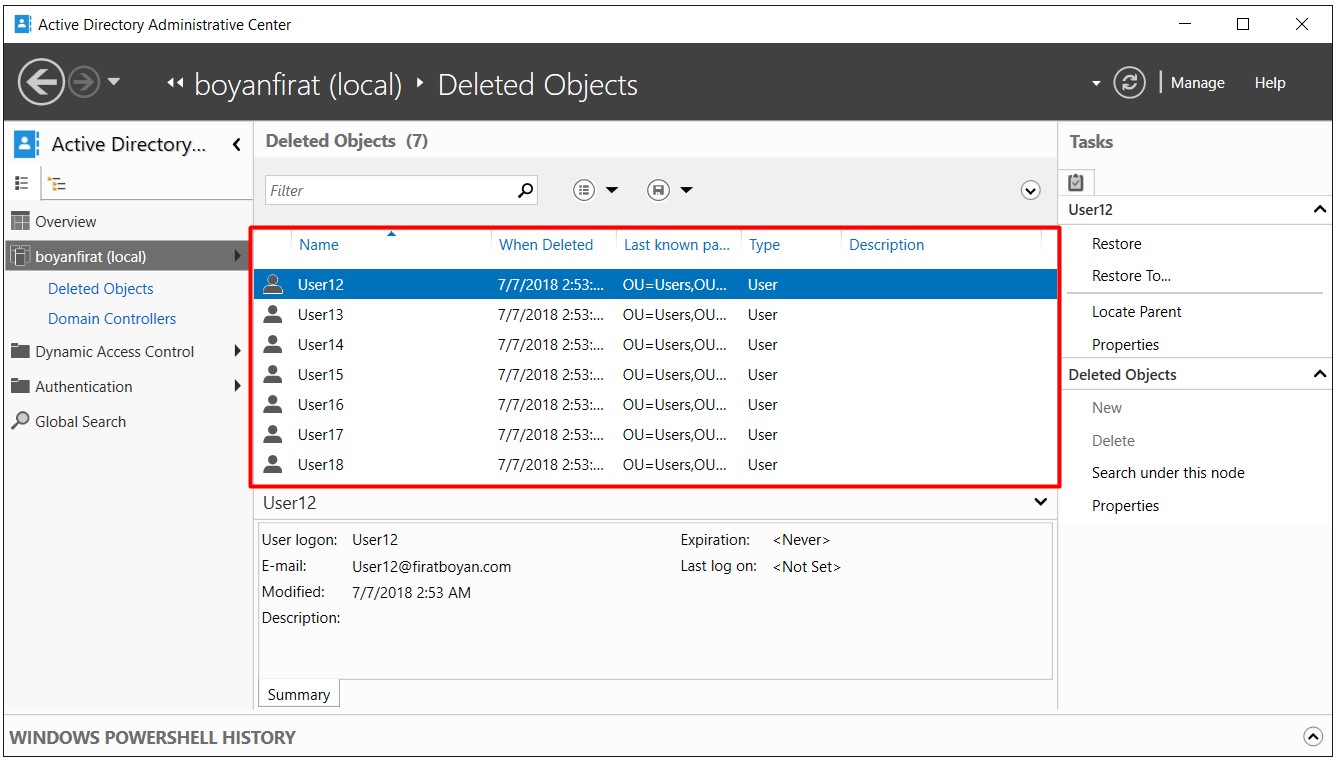This screenshot has width=1339, height=760.
Task: Click the User12@firatboyan.com email value
Action: click(432, 567)
